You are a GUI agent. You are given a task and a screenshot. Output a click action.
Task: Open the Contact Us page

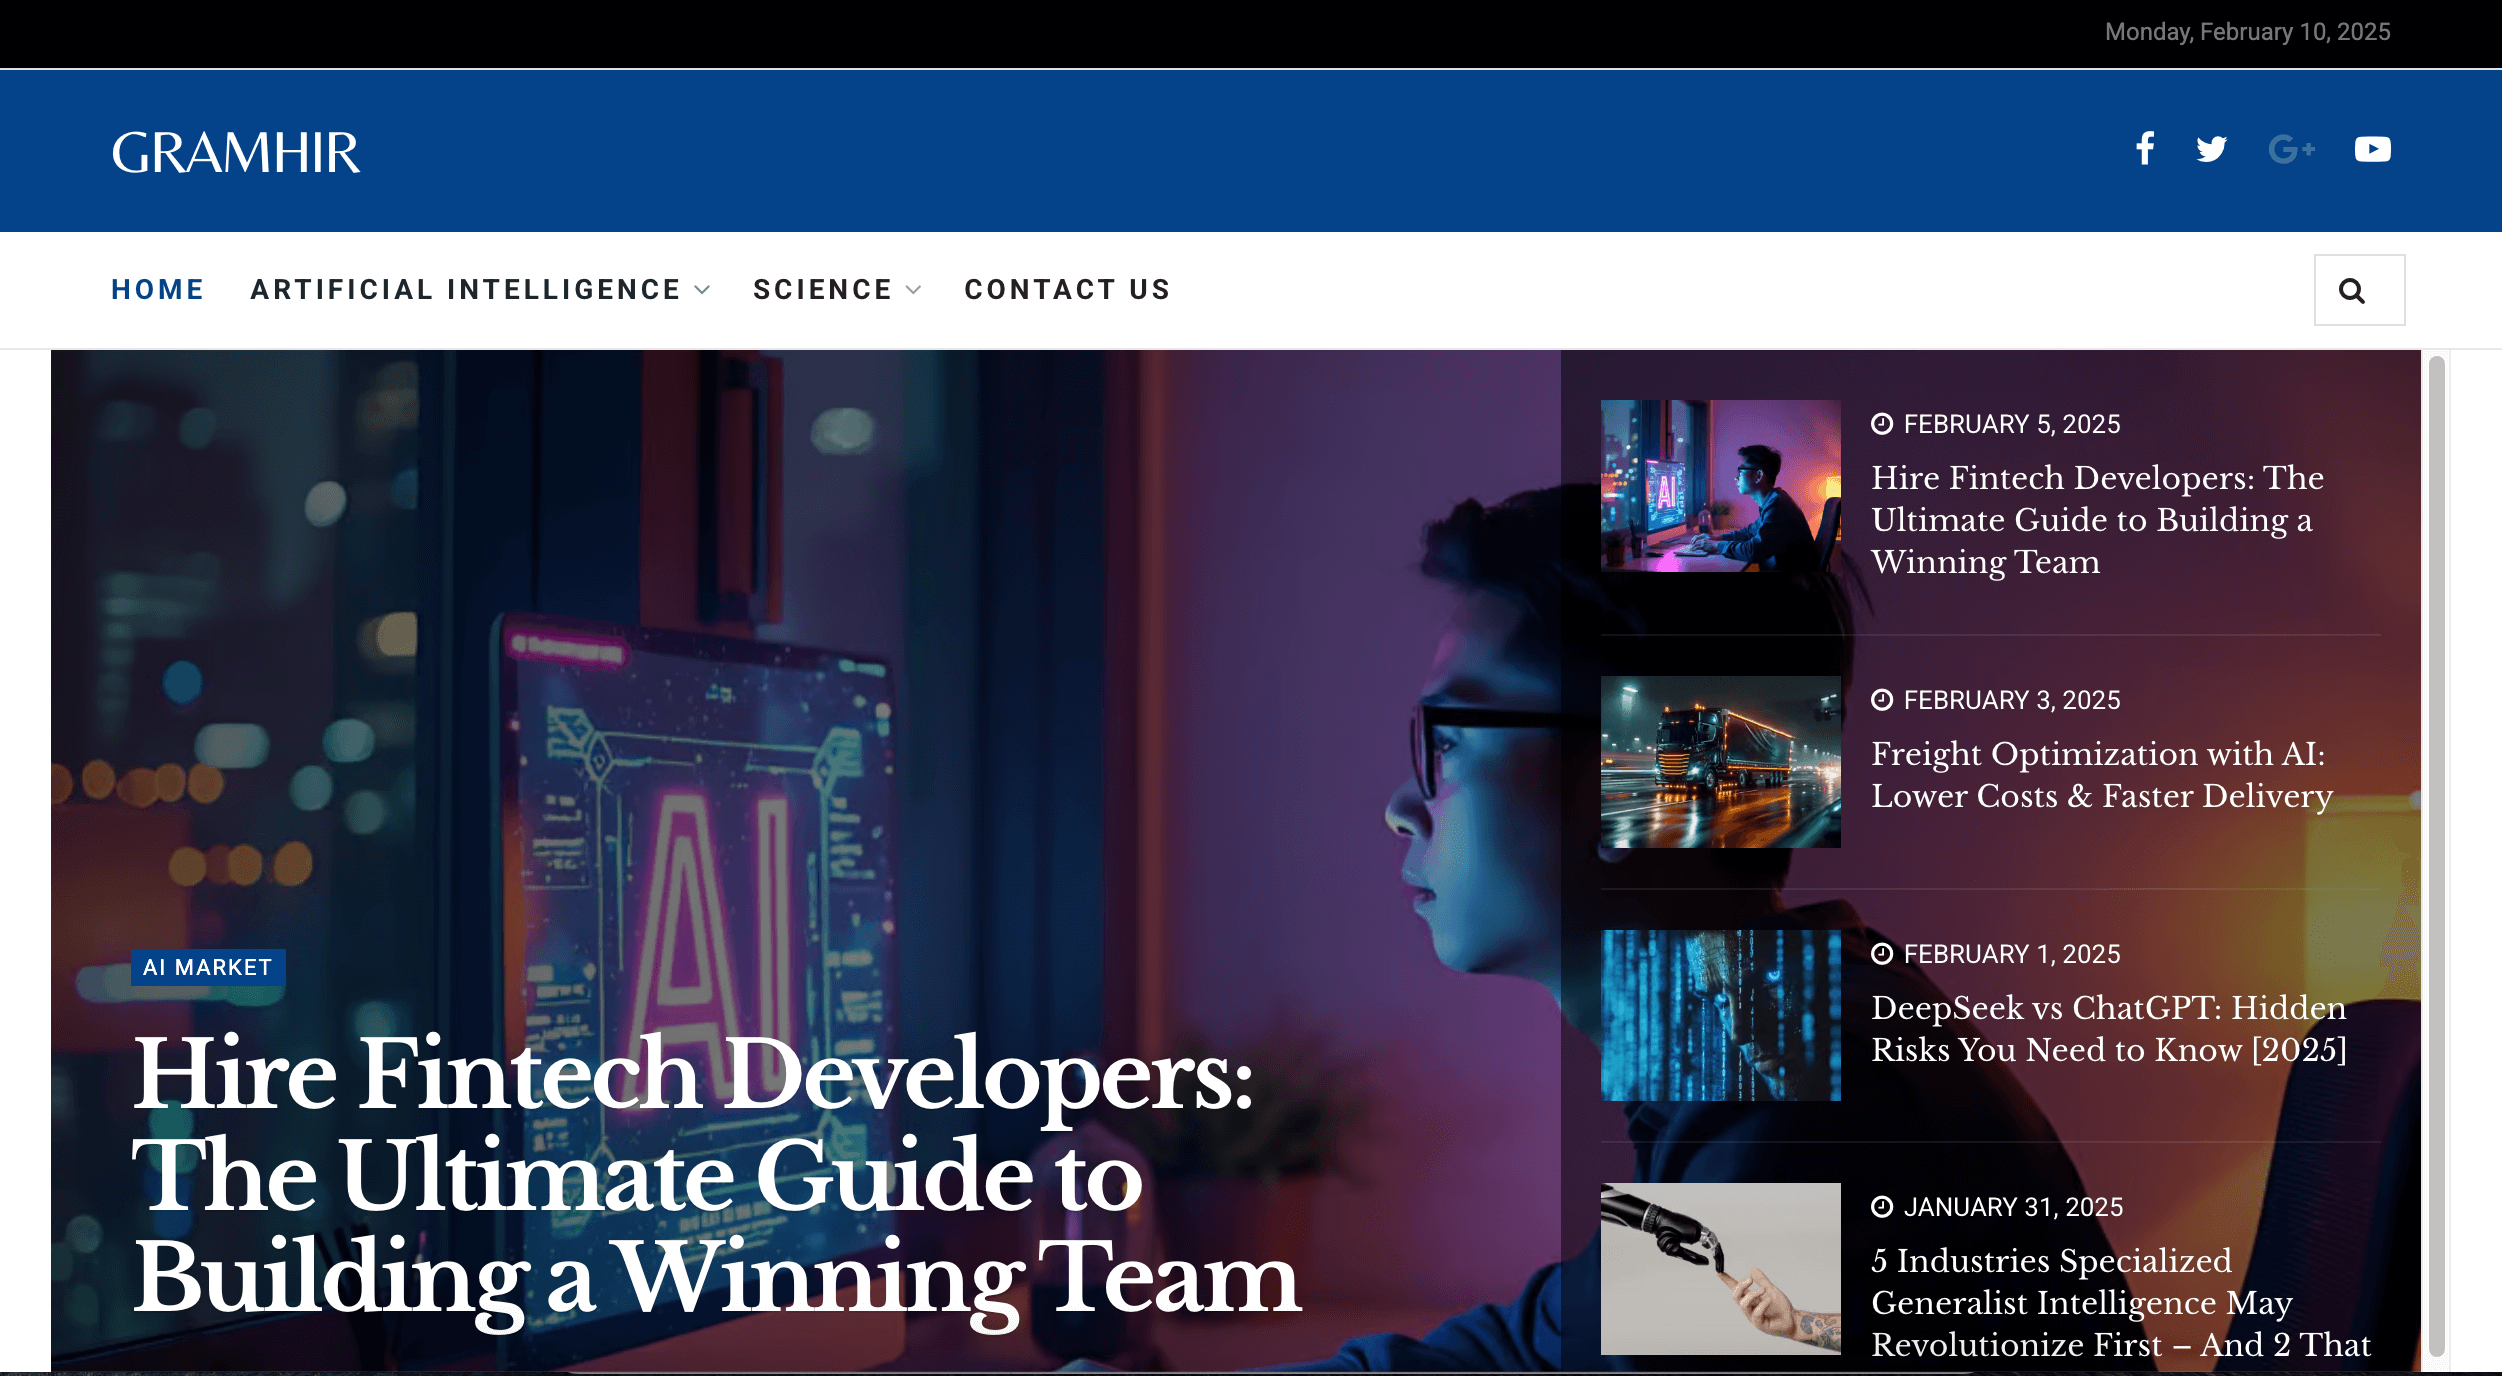[1067, 290]
